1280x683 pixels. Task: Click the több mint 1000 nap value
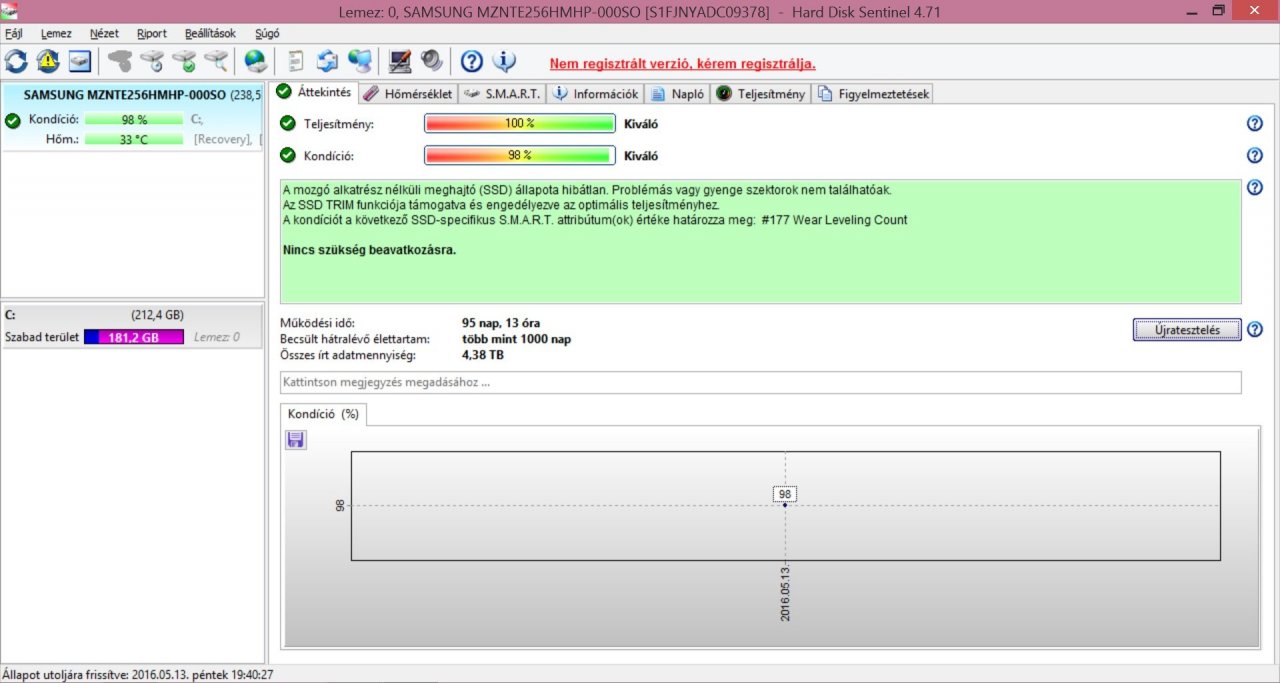pyautogui.click(x=516, y=339)
